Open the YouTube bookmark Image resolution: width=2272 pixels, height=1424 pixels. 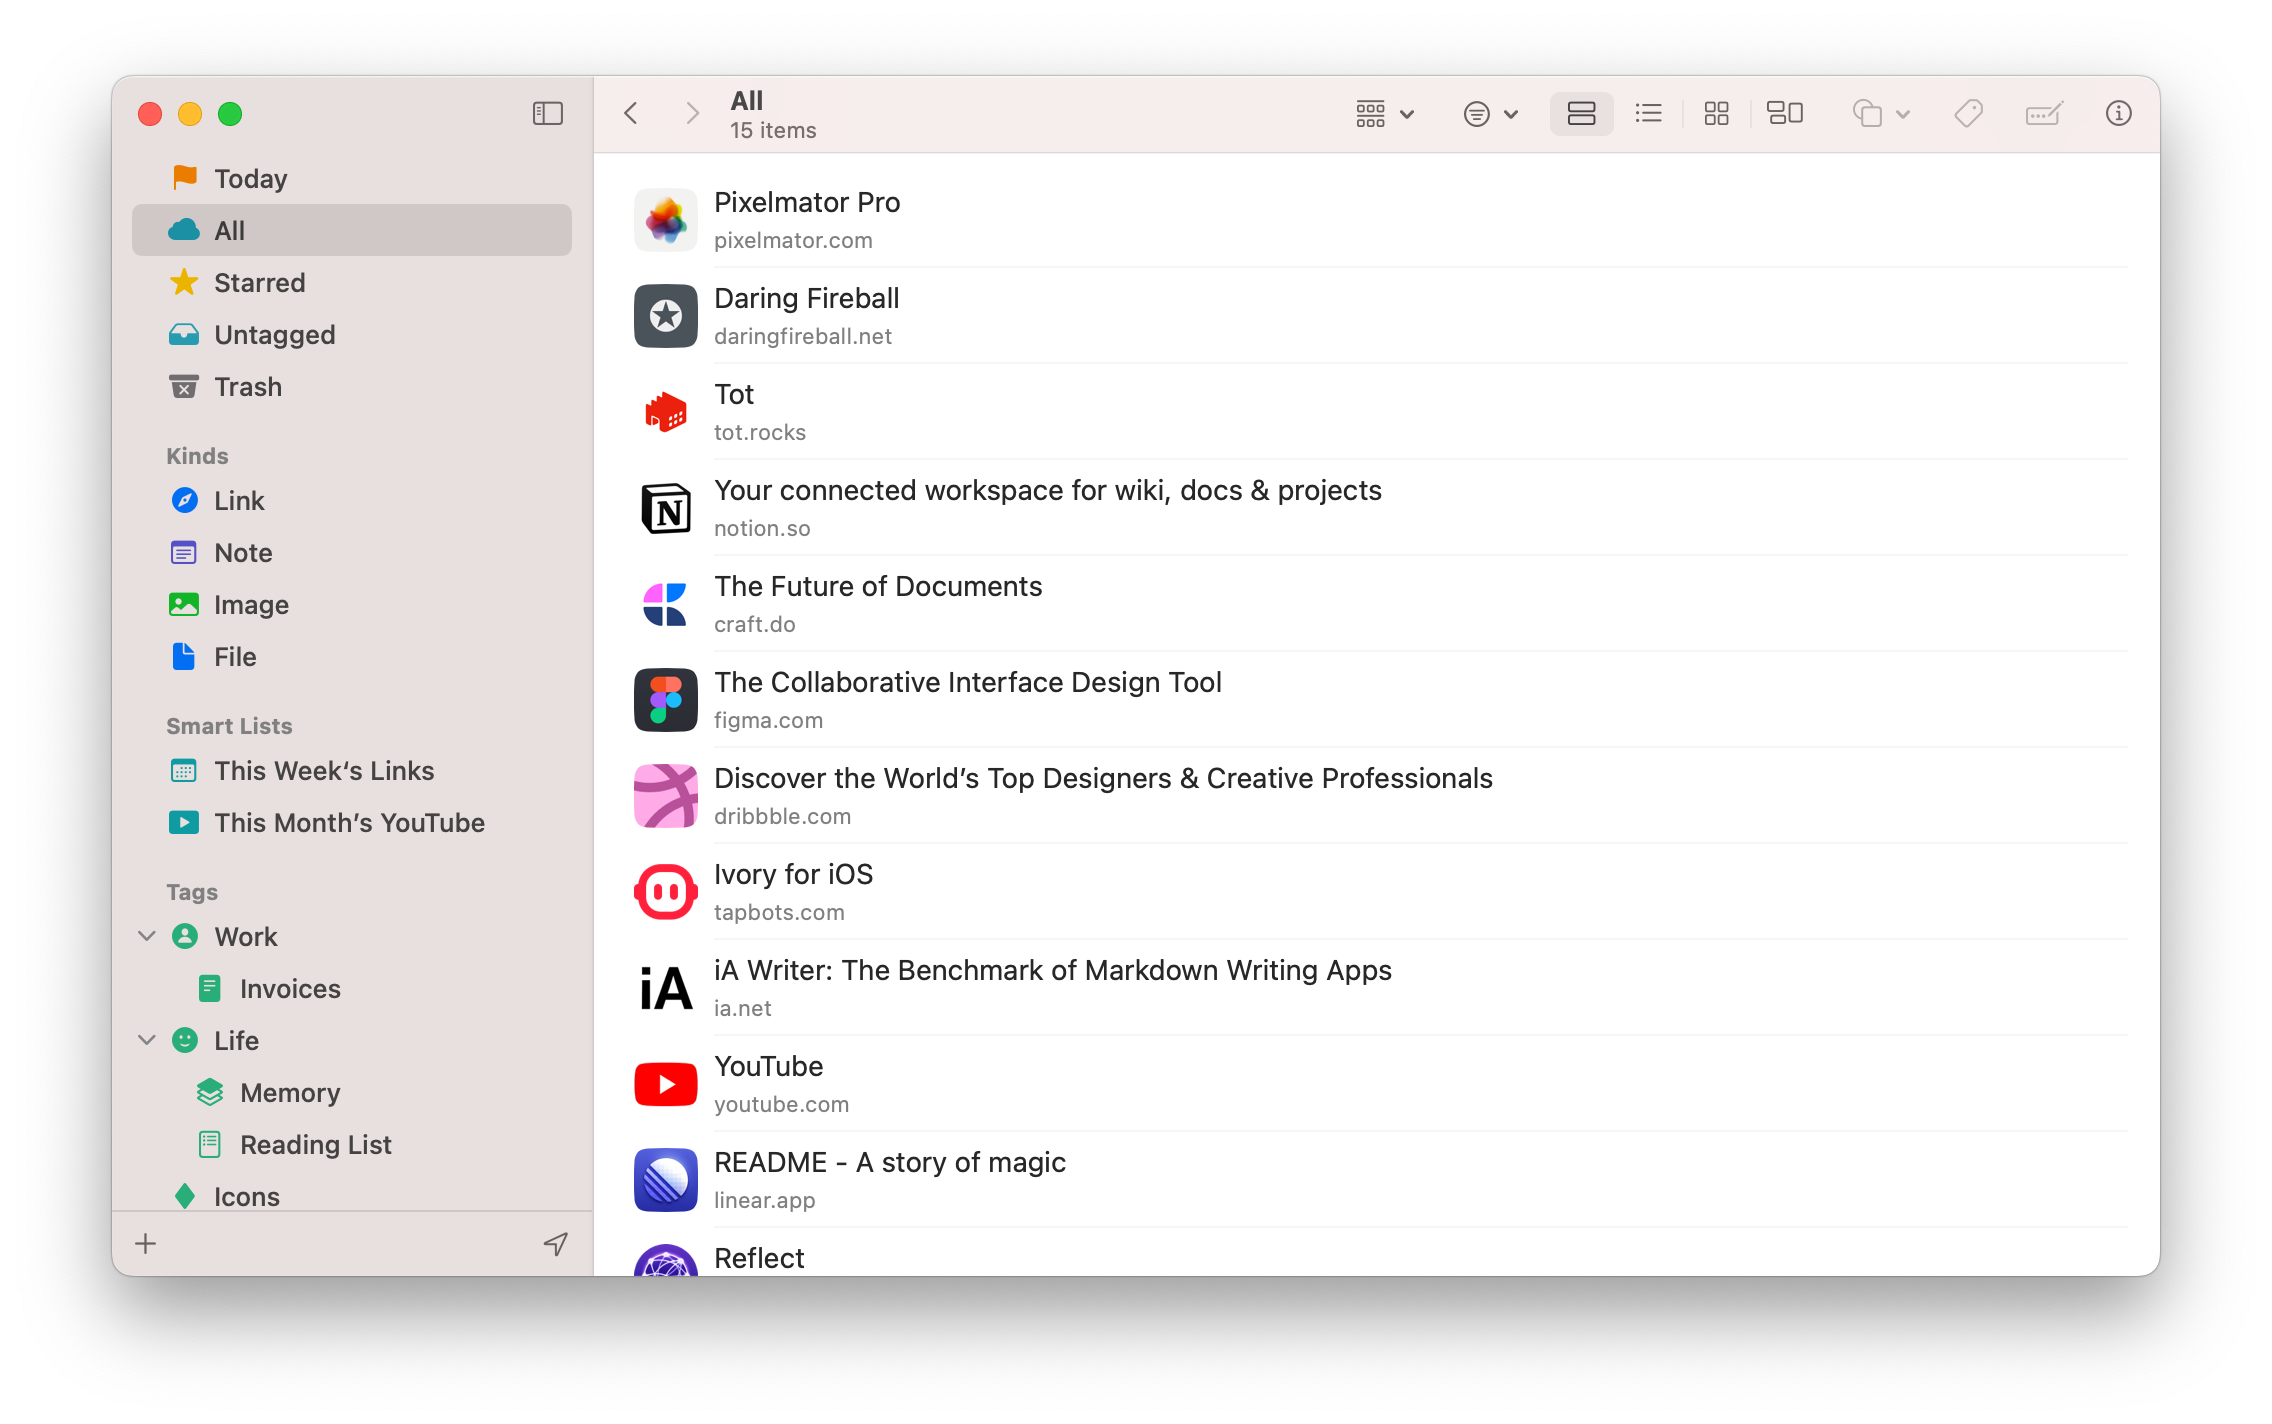[x=768, y=1066]
